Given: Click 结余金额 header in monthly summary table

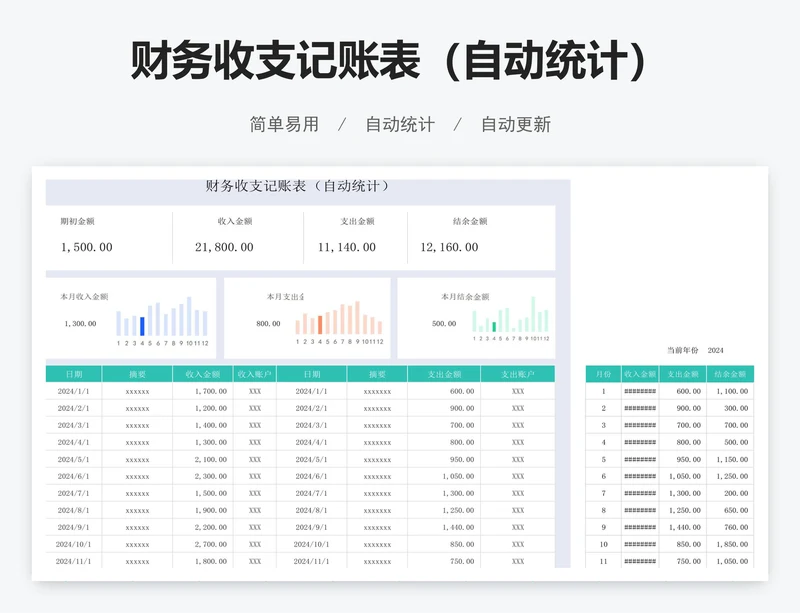Looking at the screenshot, I should [730, 374].
